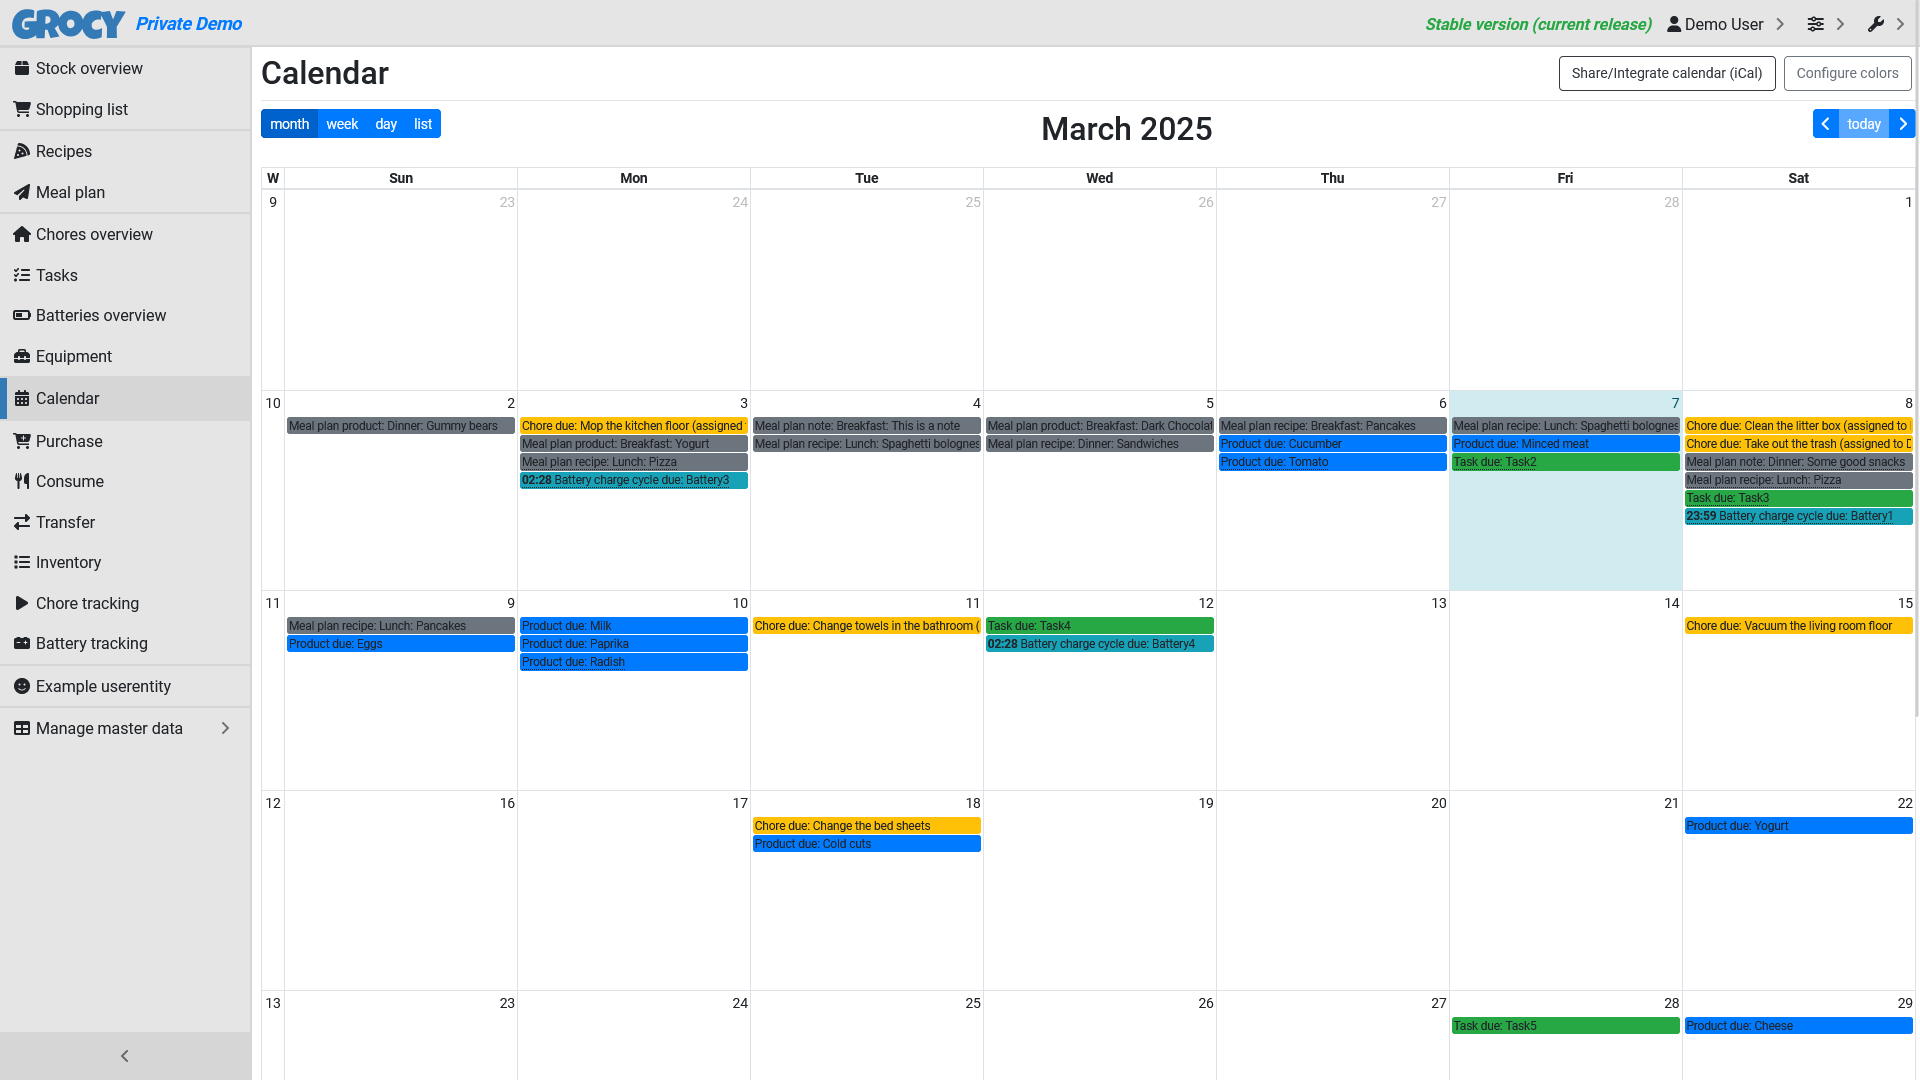
Task: Click the Share/Integrate calendar (iCal) button
Action: [x=1667, y=73]
